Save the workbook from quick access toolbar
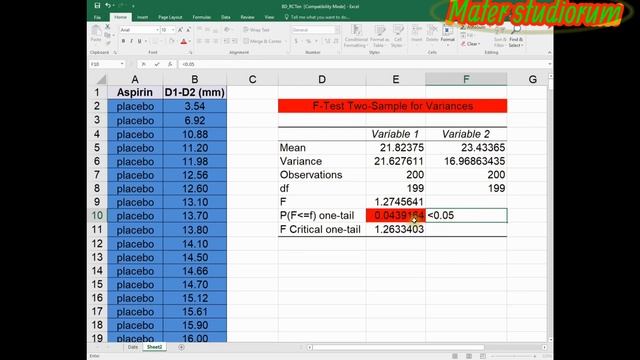Image resolution: width=640 pixels, height=360 pixels. 97,5
